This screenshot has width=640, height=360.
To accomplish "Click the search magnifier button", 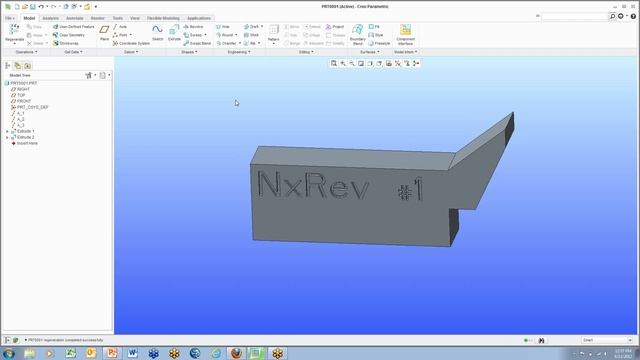I will (612, 16).
